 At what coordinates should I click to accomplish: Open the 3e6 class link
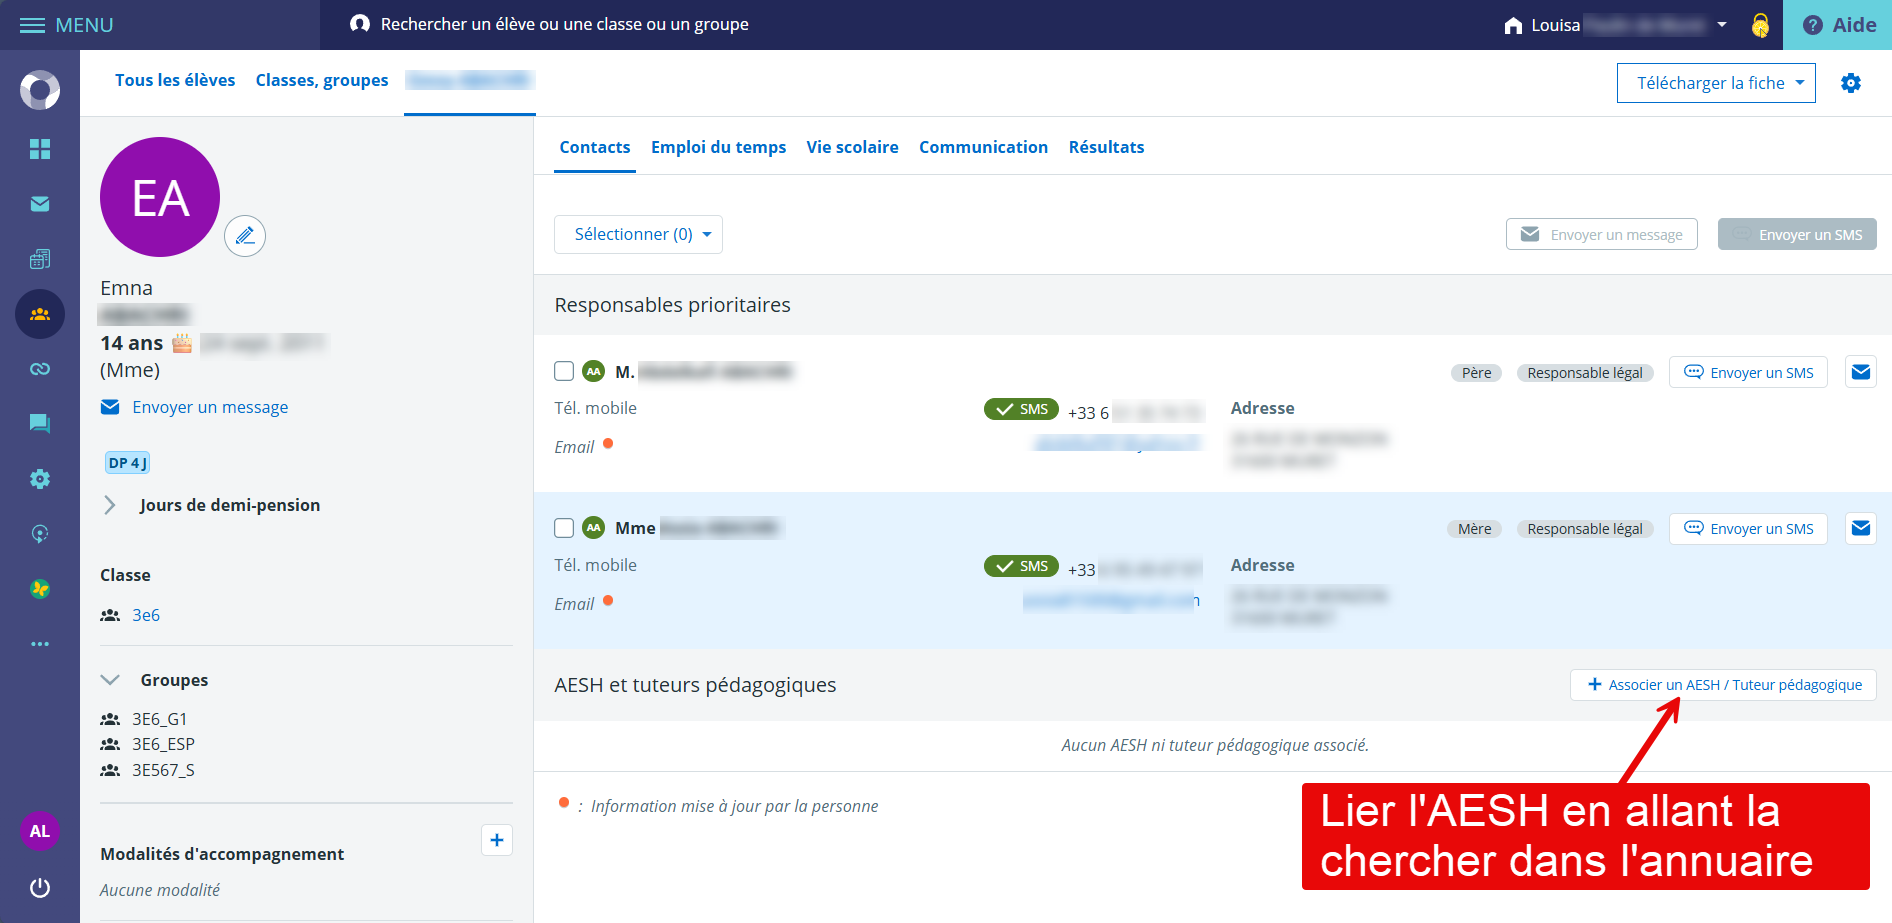click(146, 615)
